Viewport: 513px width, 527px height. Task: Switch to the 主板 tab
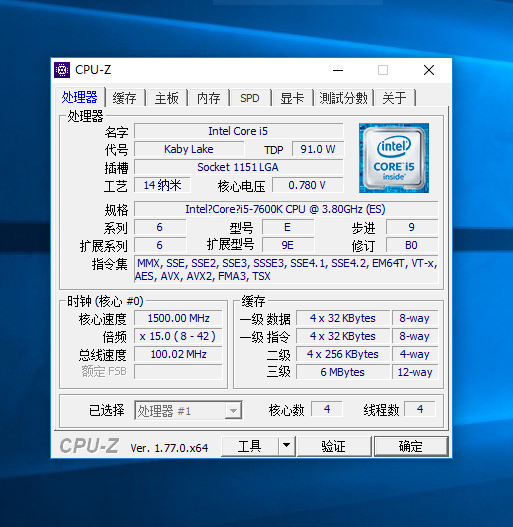tap(166, 98)
